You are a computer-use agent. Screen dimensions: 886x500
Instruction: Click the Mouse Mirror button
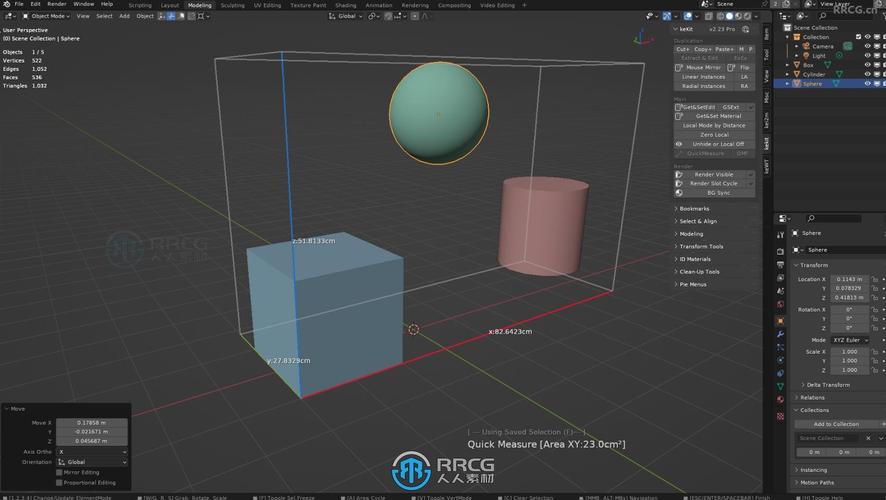pyautogui.click(x=699, y=67)
